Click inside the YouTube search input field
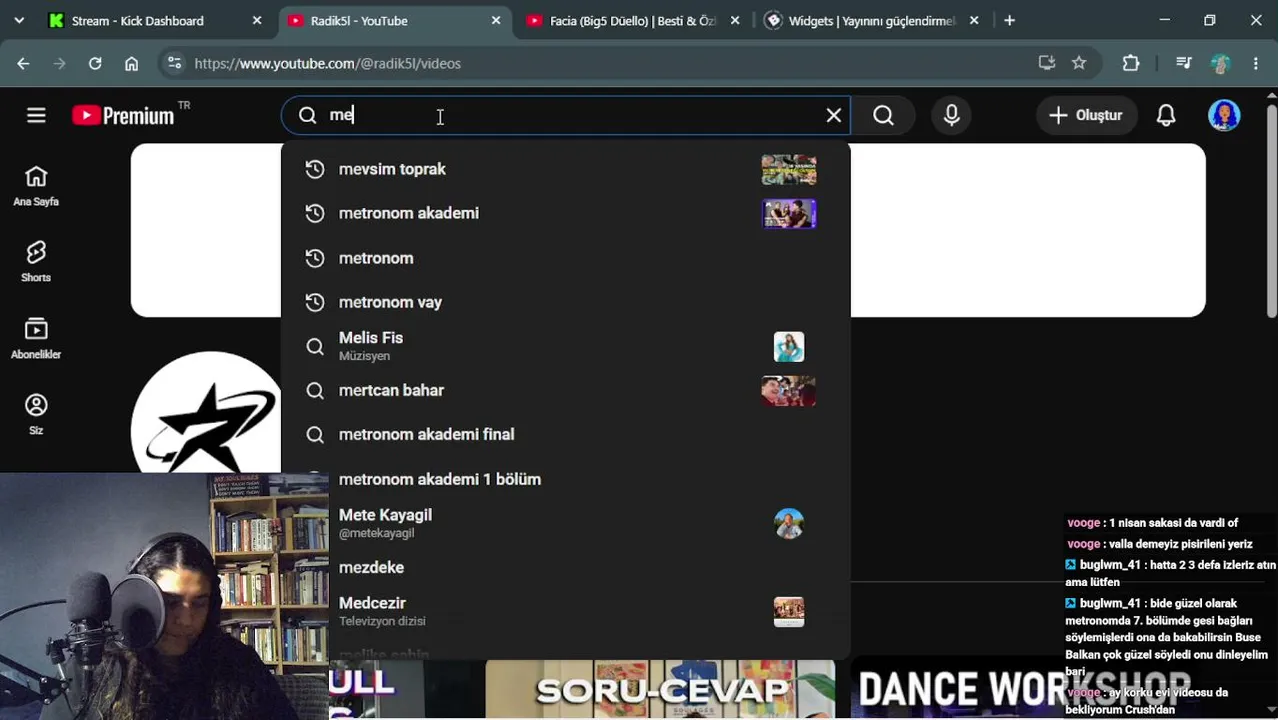 [566, 115]
